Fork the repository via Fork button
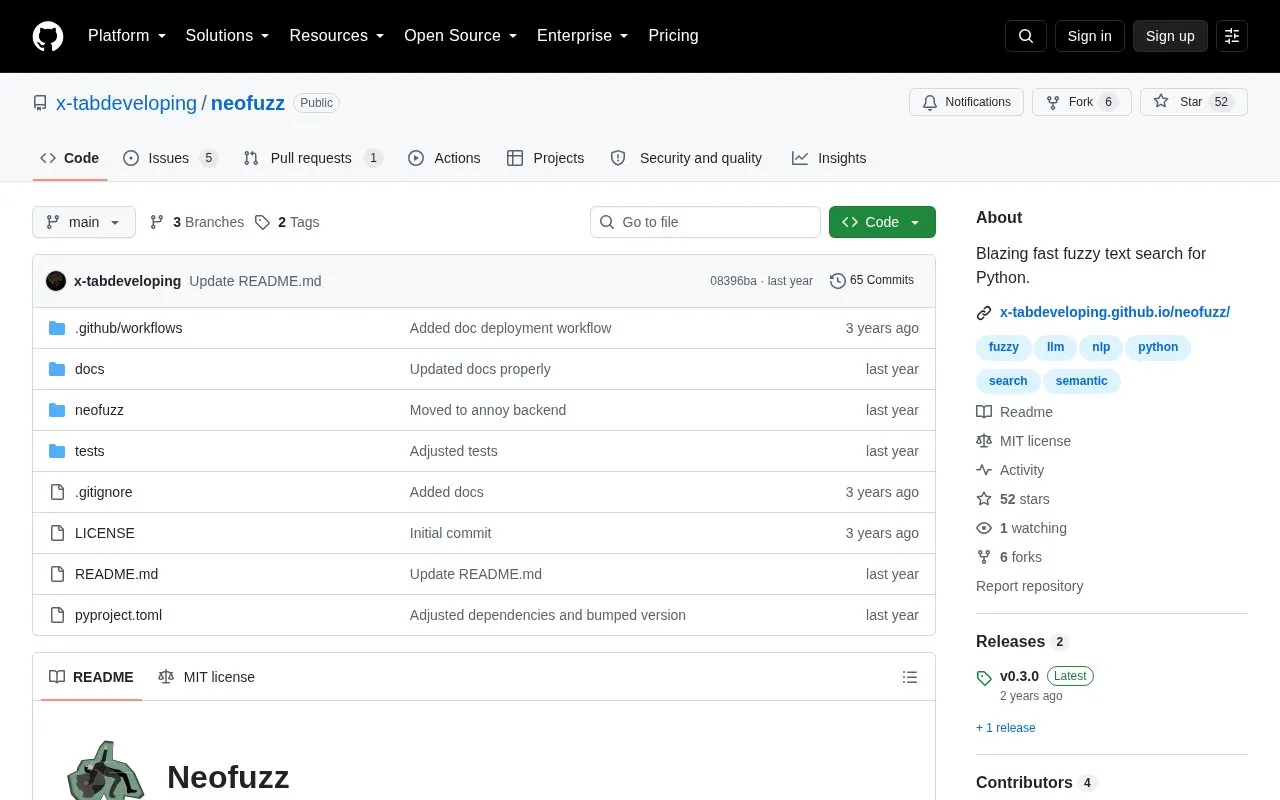Viewport: 1280px width, 800px height. click(1081, 102)
